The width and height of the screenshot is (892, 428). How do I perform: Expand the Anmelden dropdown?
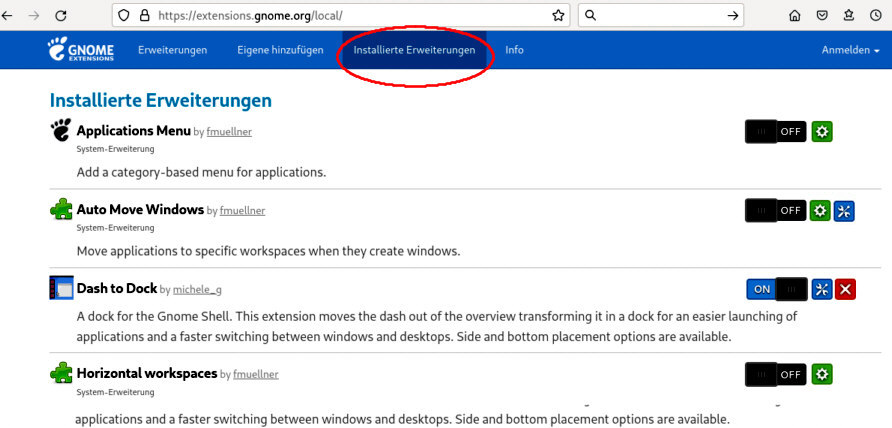point(850,50)
